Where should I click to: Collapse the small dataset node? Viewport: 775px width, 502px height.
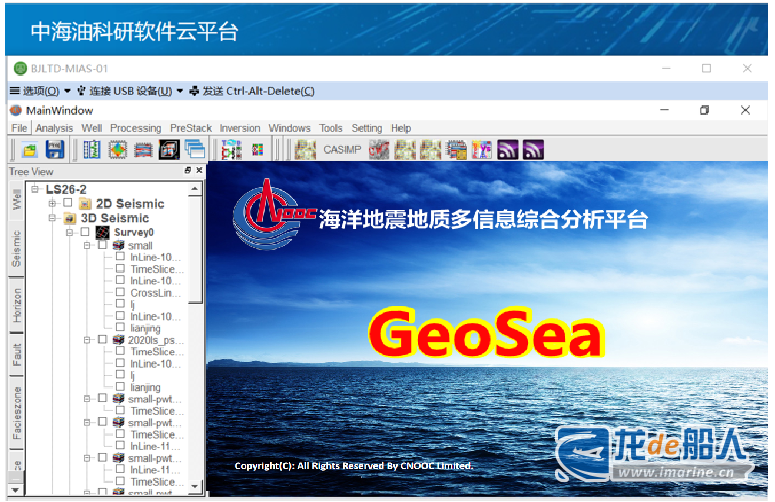(x=87, y=245)
